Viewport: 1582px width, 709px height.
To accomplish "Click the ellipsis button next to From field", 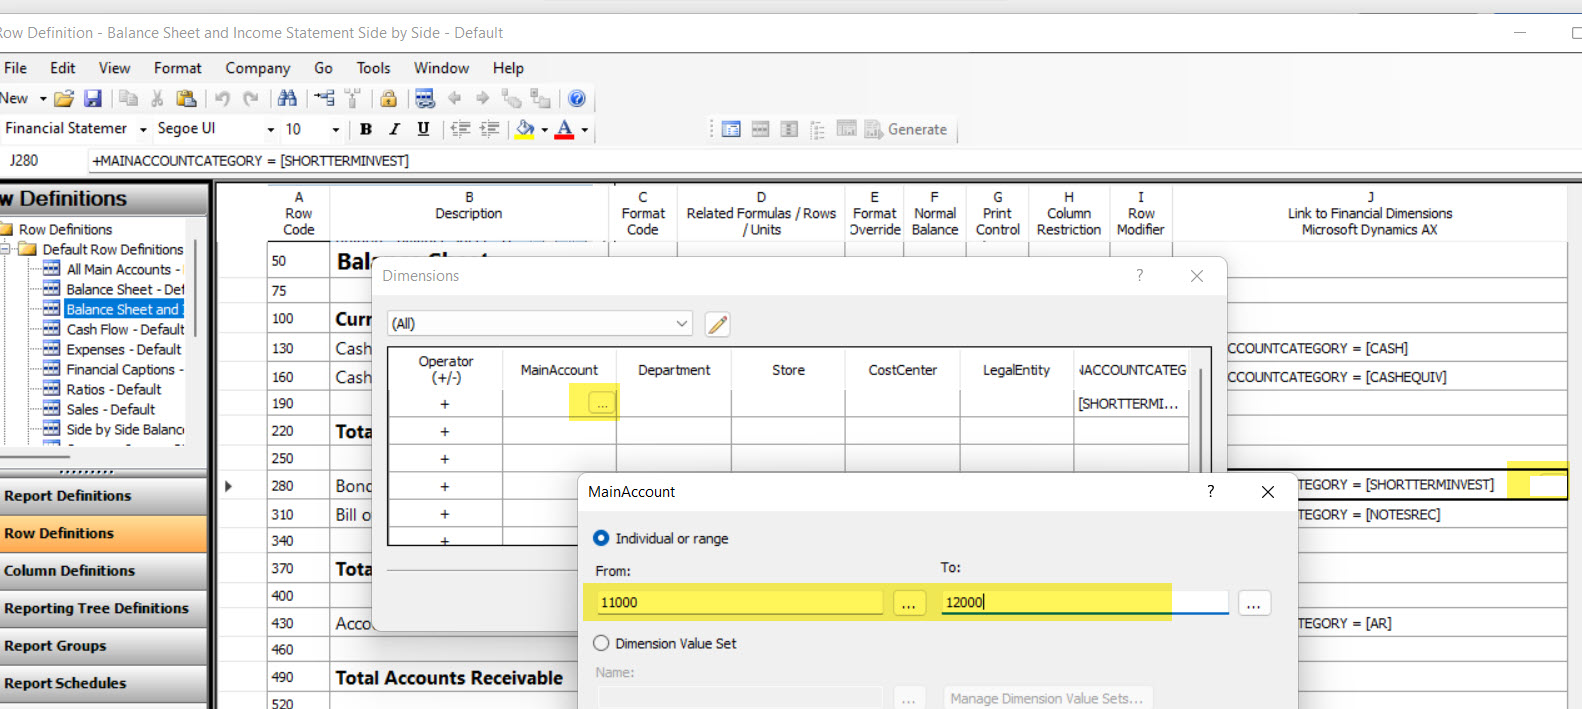I will click(908, 603).
